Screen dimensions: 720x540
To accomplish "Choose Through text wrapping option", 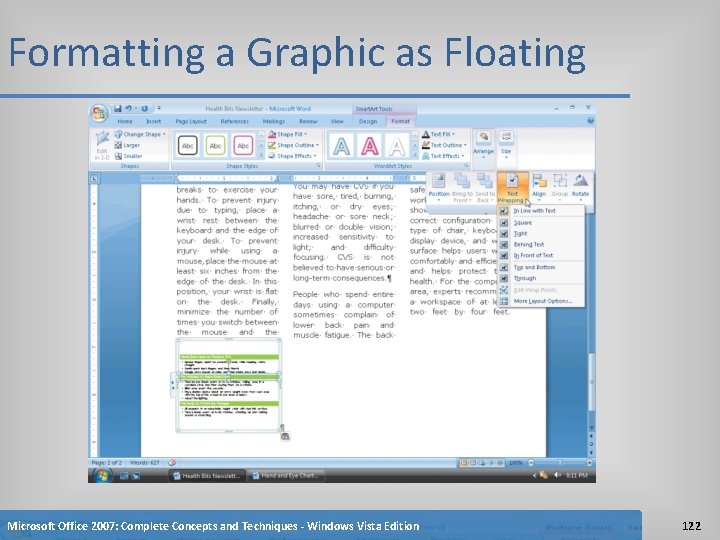I will 541,278.
